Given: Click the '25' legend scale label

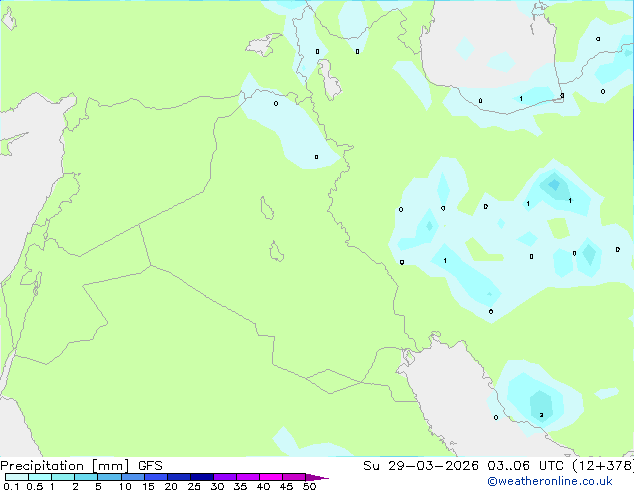Looking at the screenshot, I should click(x=194, y=486).
